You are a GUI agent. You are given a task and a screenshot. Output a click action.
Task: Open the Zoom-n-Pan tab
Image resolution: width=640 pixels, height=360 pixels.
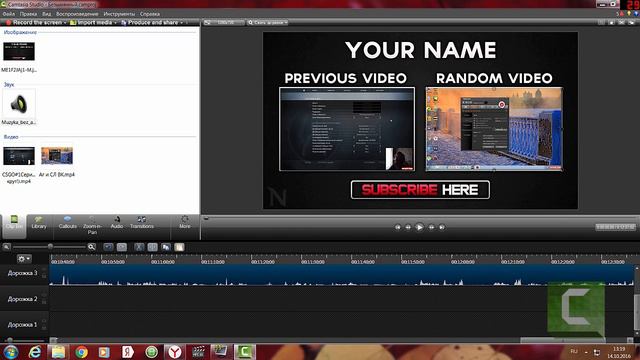click(x=93, y=226)
